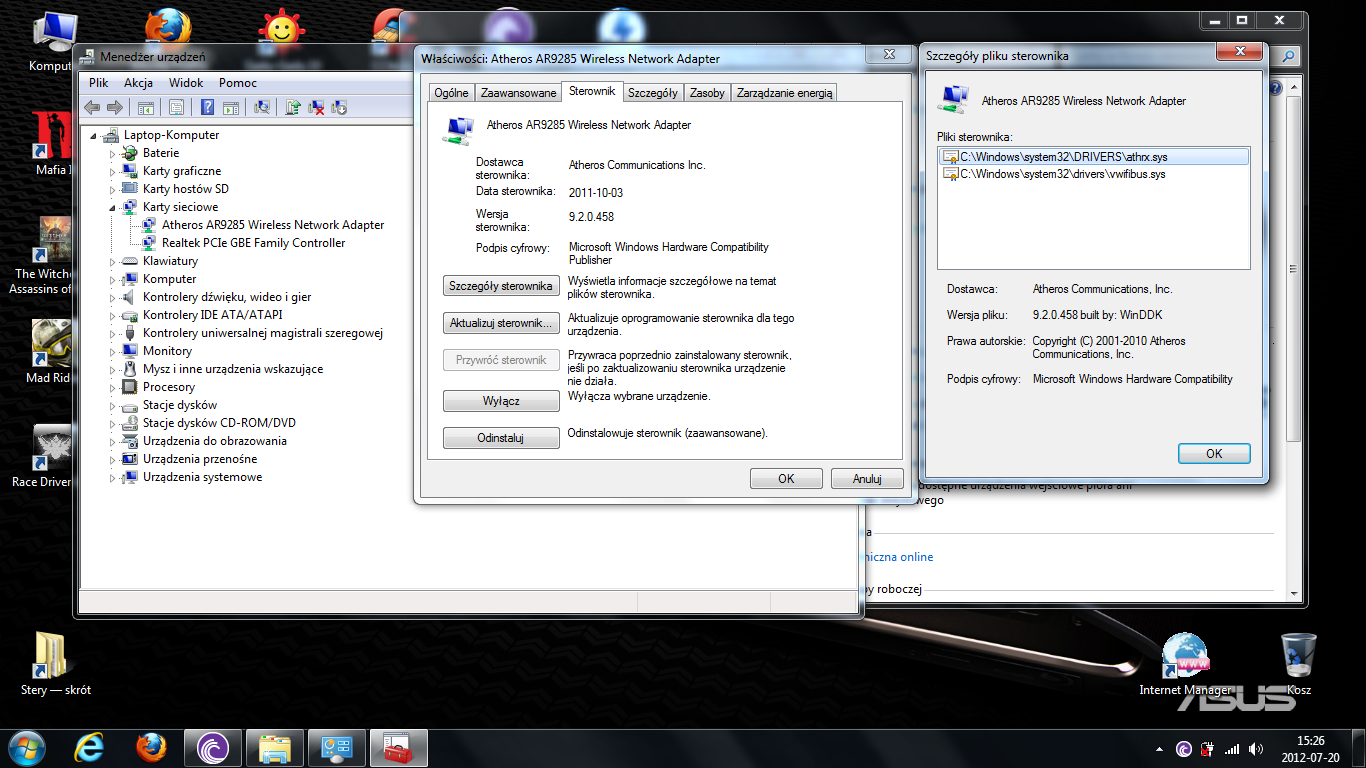Open Windows Explorer folder icon on taskbar
Image resolution: width=1366 pixels, height=768 pixels.
(x=275, y=748)
